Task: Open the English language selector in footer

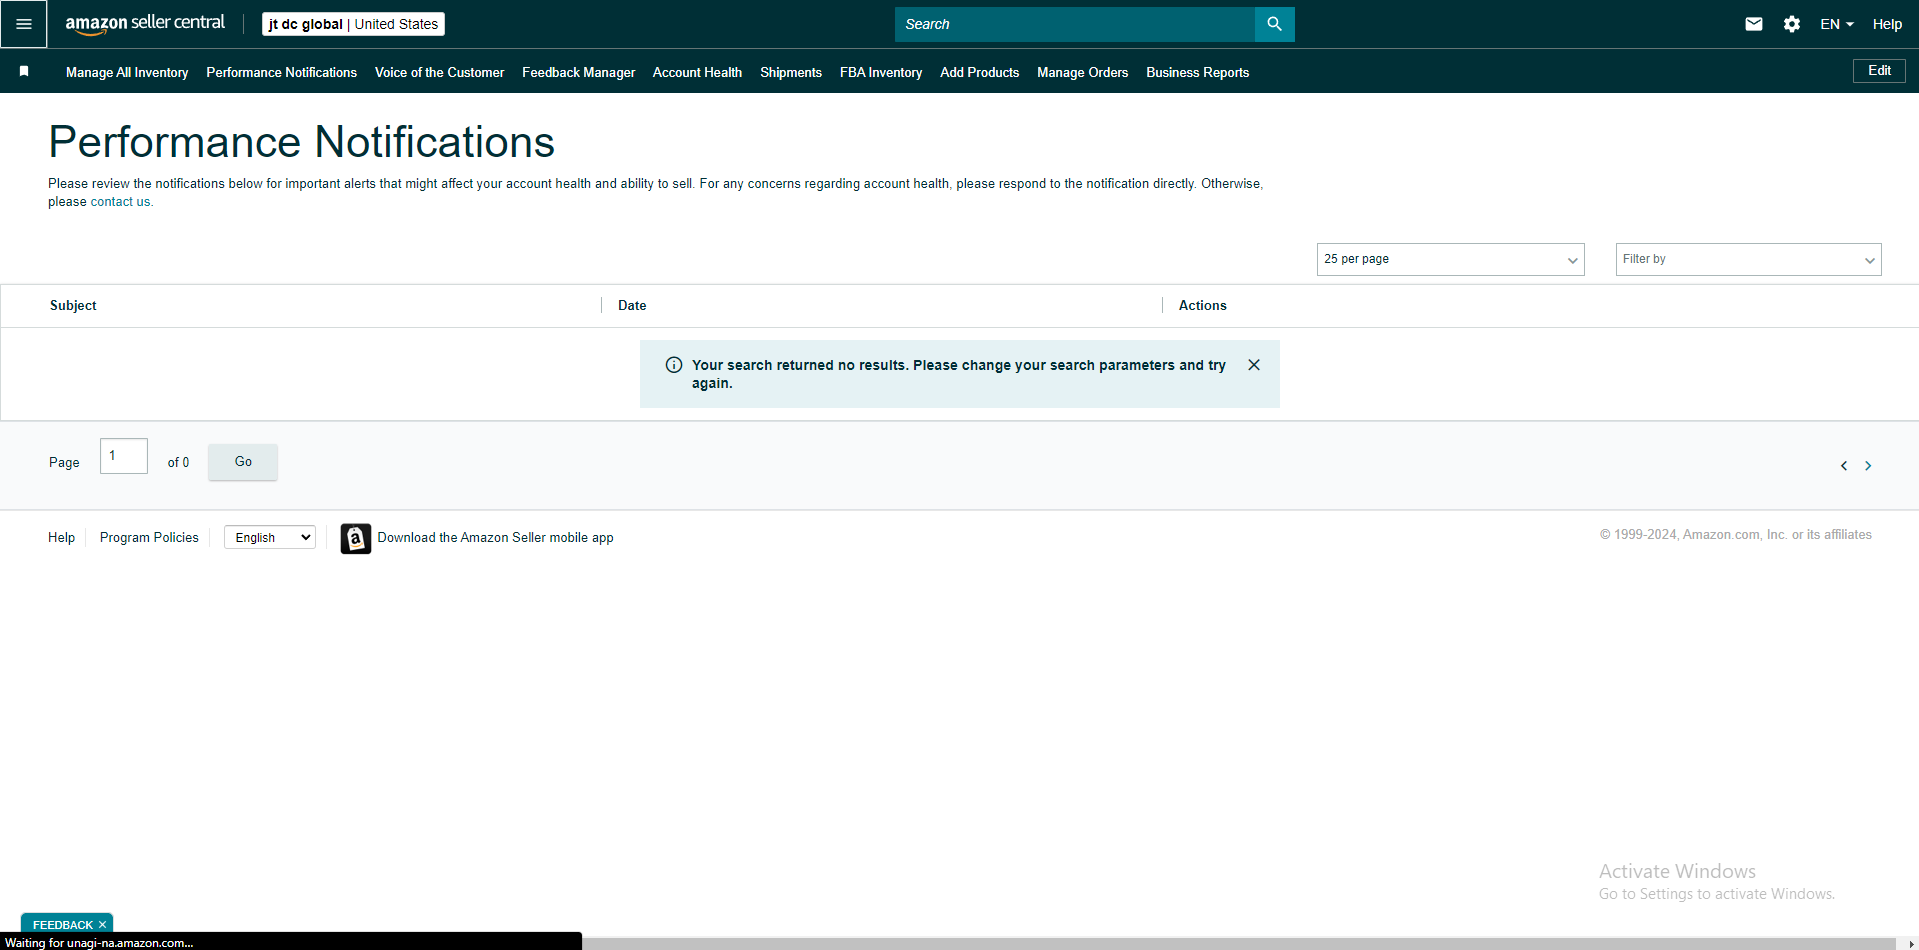Action: (270, 537)
